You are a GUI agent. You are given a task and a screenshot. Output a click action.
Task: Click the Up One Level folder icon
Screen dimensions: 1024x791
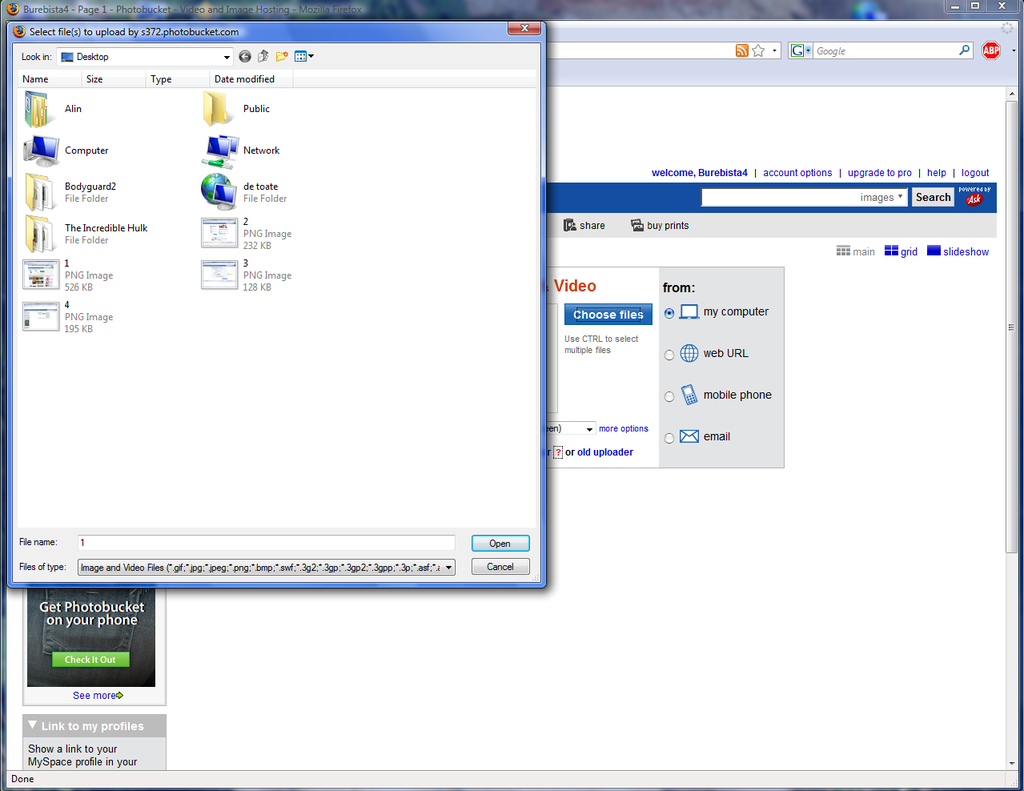click(263, 57)
